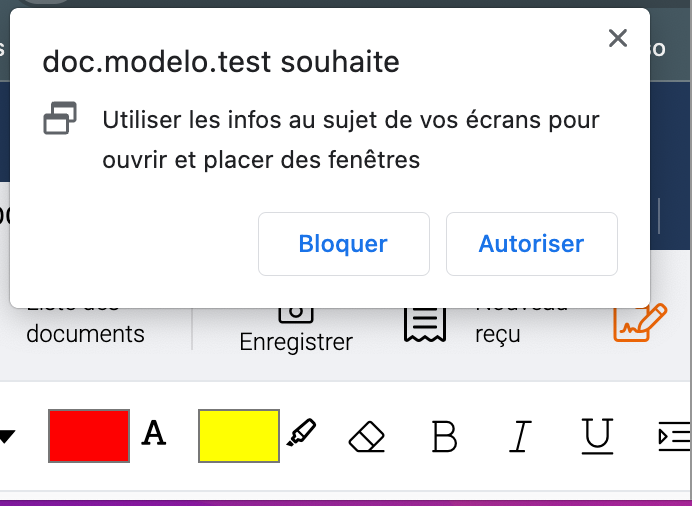Click the indent icon at toolbar edge

pos(673,436)
